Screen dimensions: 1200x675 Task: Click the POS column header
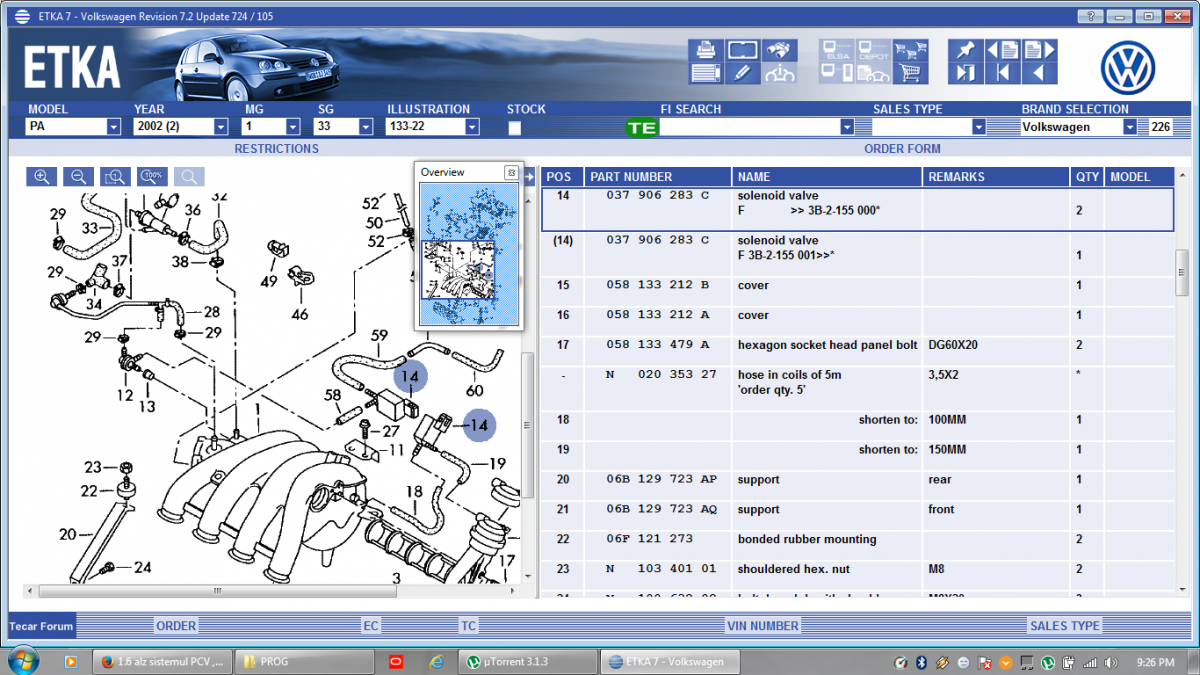(x=562, y=177)
